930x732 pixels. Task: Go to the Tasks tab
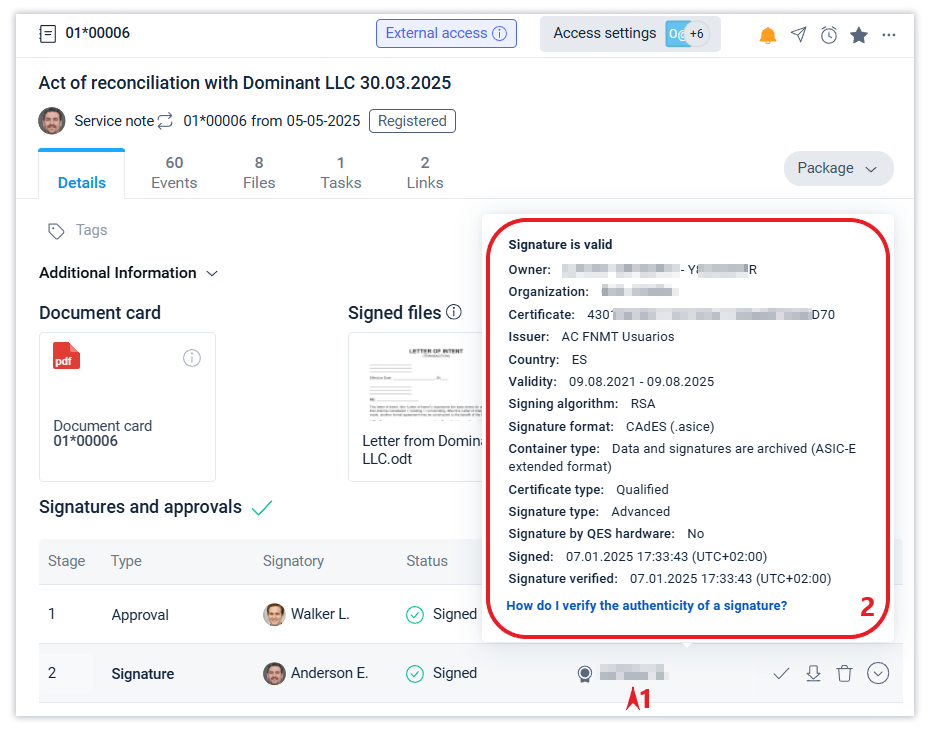coord(341,172)
